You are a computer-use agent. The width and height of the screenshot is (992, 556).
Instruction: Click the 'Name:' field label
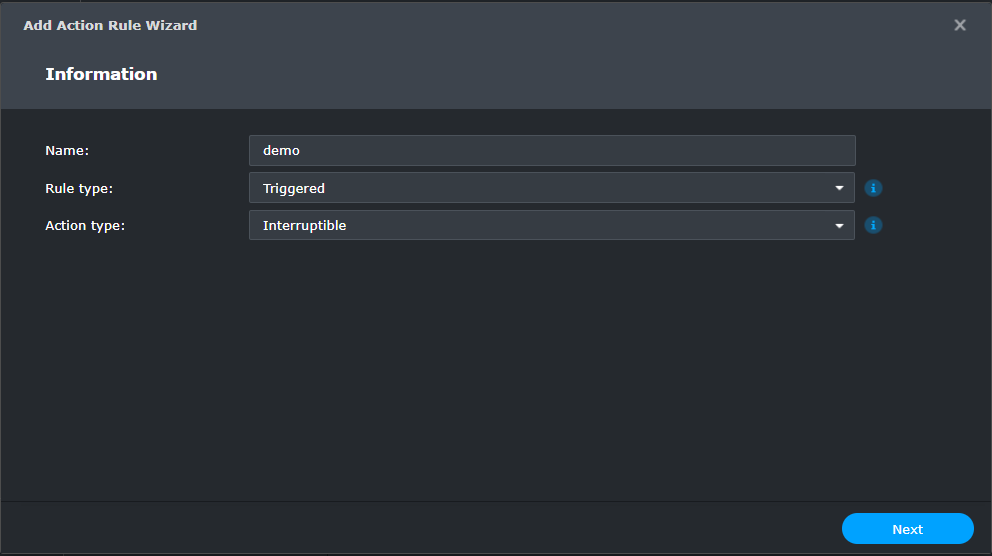(67, 151)
